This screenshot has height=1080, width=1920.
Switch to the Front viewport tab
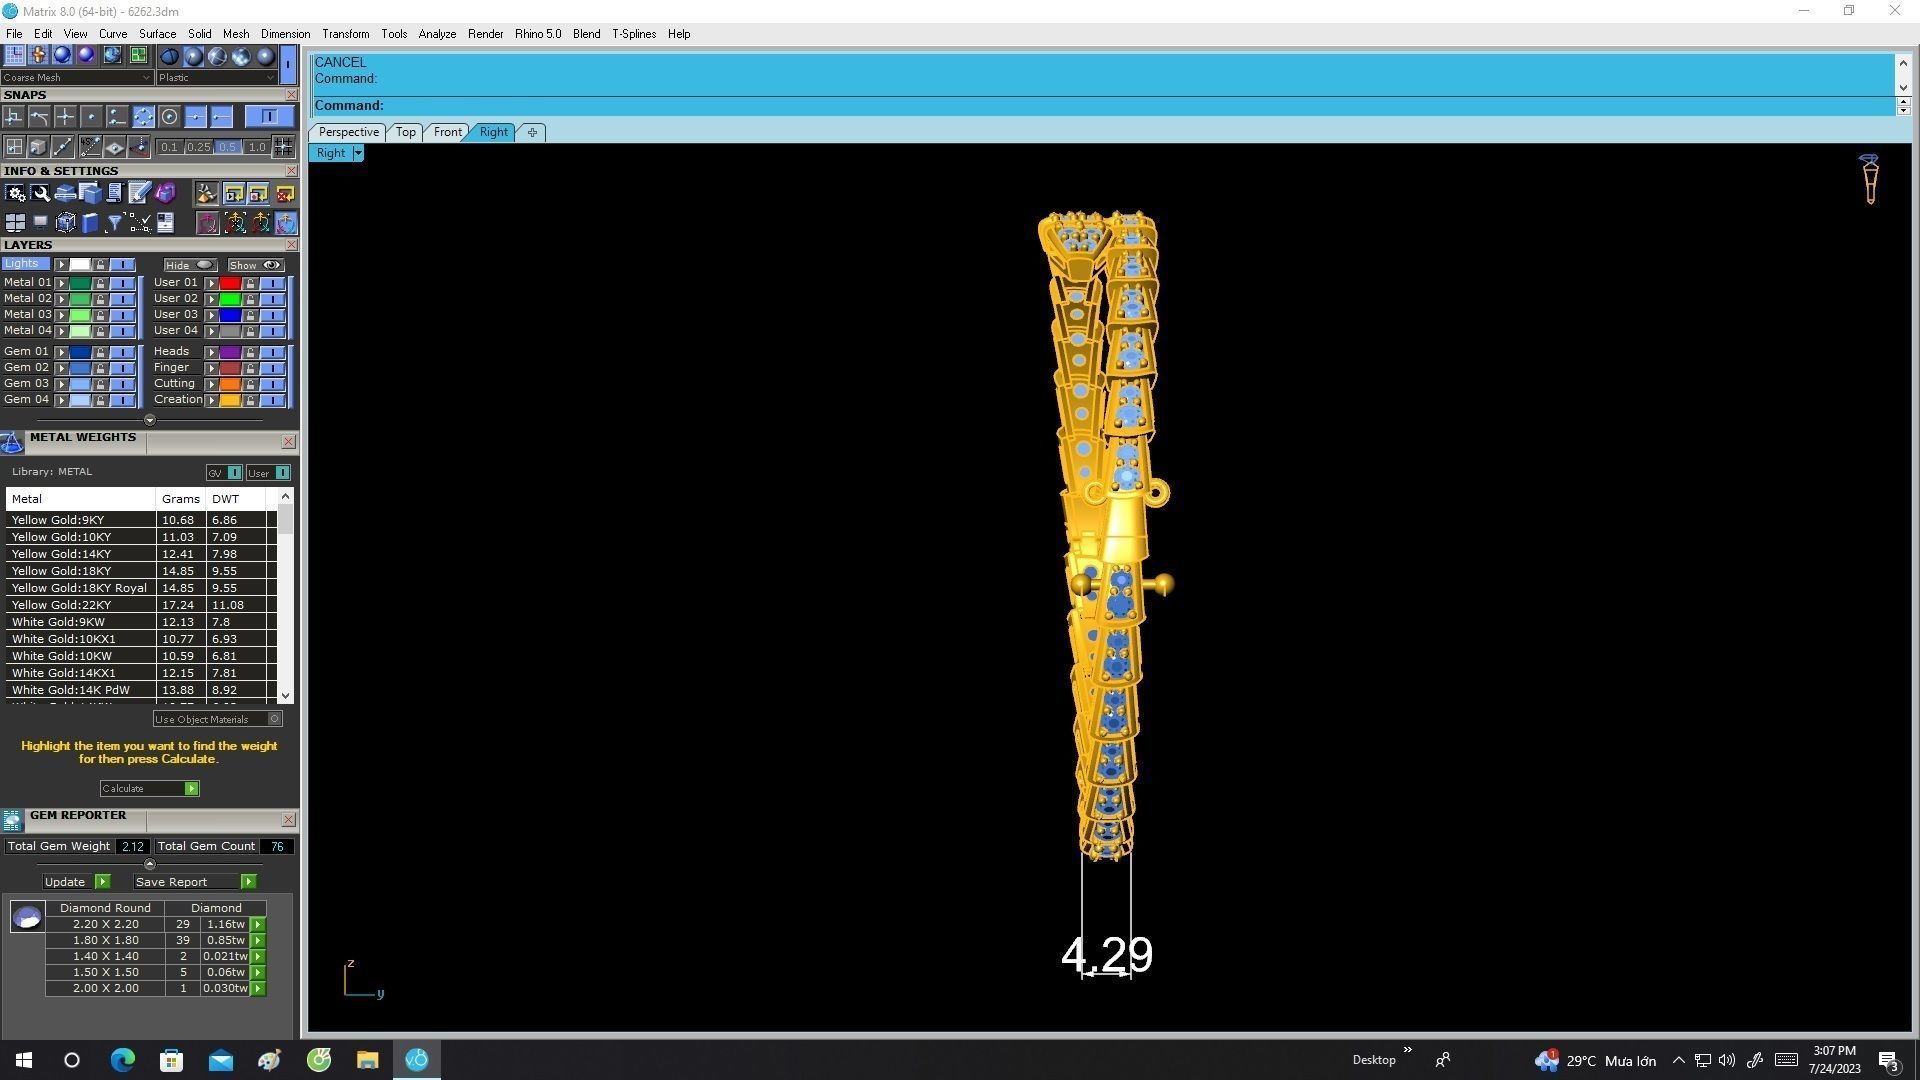pyautogui.click(x=447, y=132)
